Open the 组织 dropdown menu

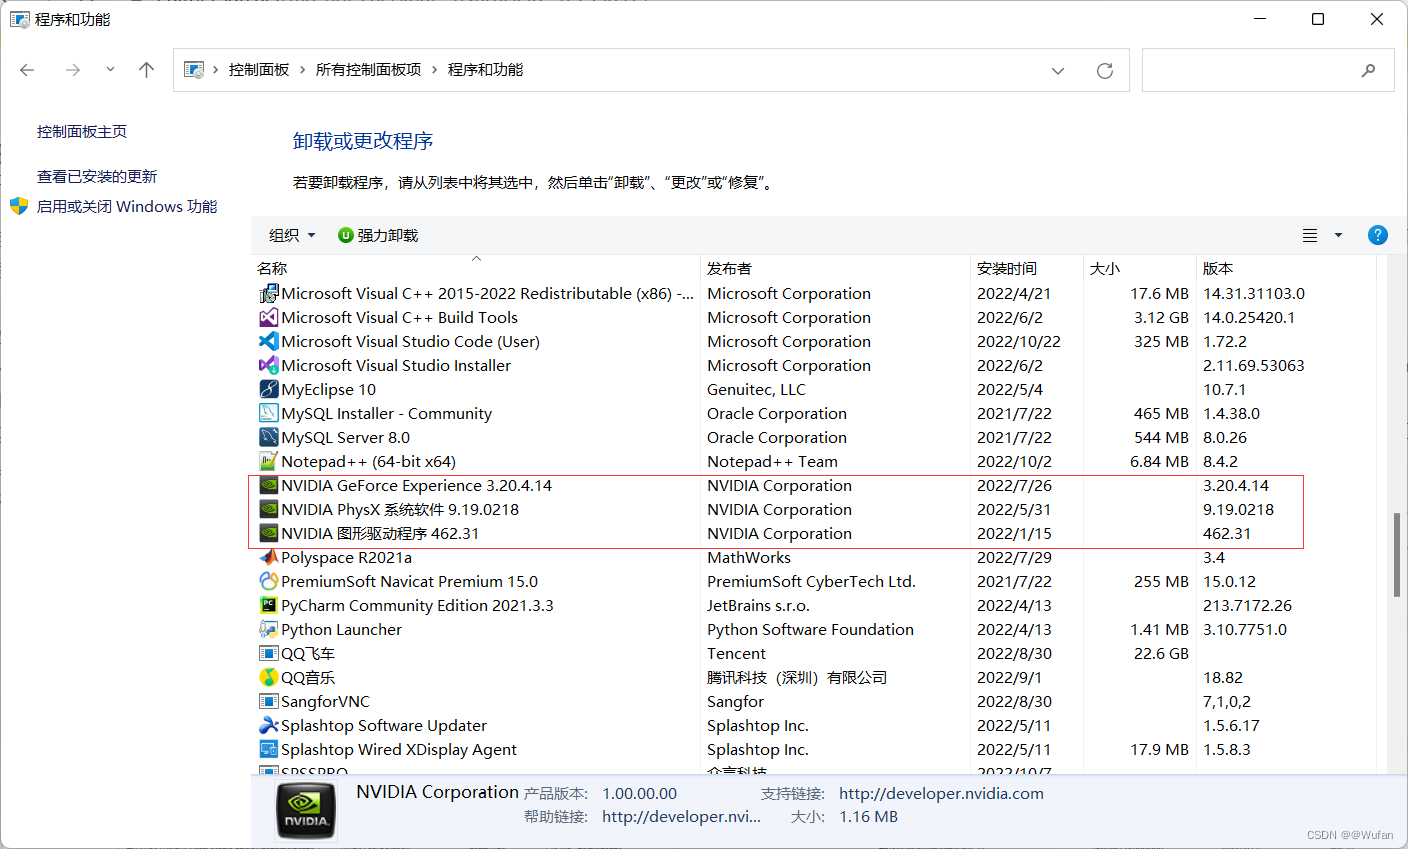tap(292, 235)
